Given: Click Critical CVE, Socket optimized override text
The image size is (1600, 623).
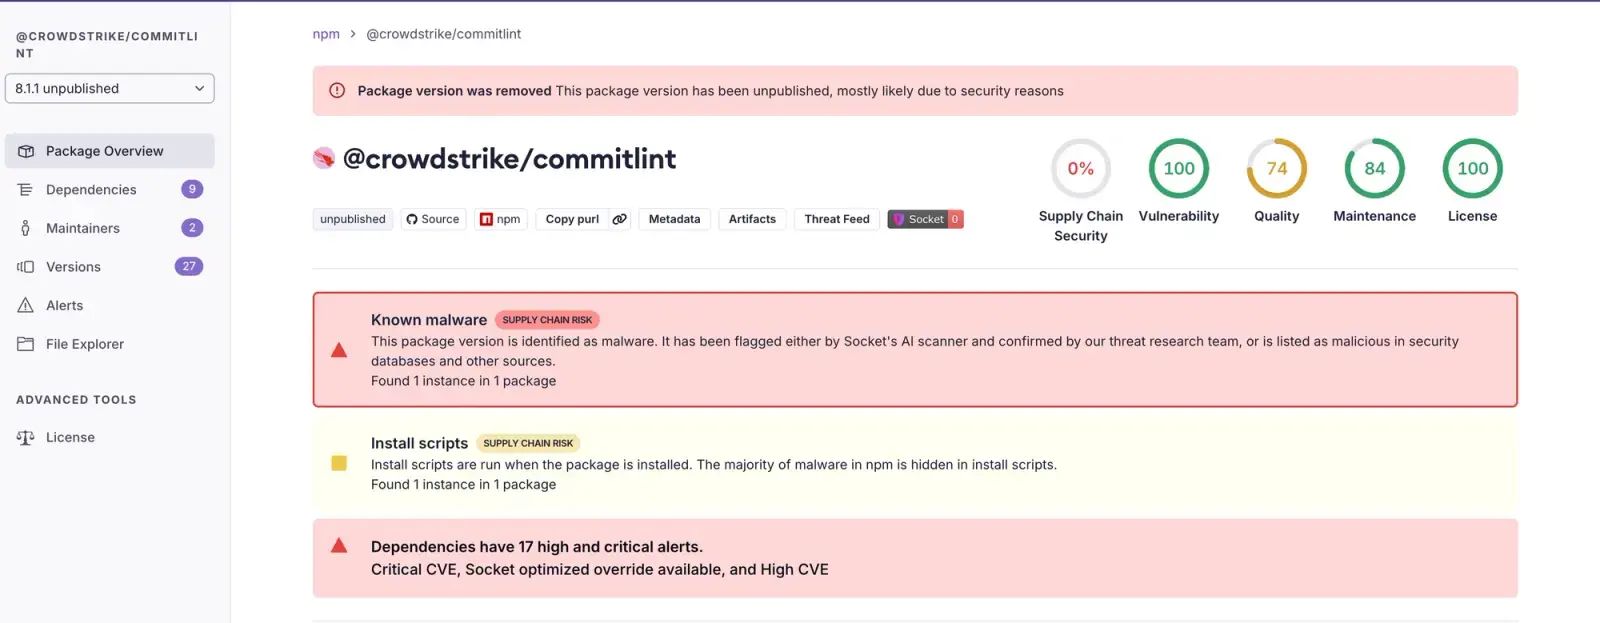Looking at the screenshot, I should click(x=600, y=570).
